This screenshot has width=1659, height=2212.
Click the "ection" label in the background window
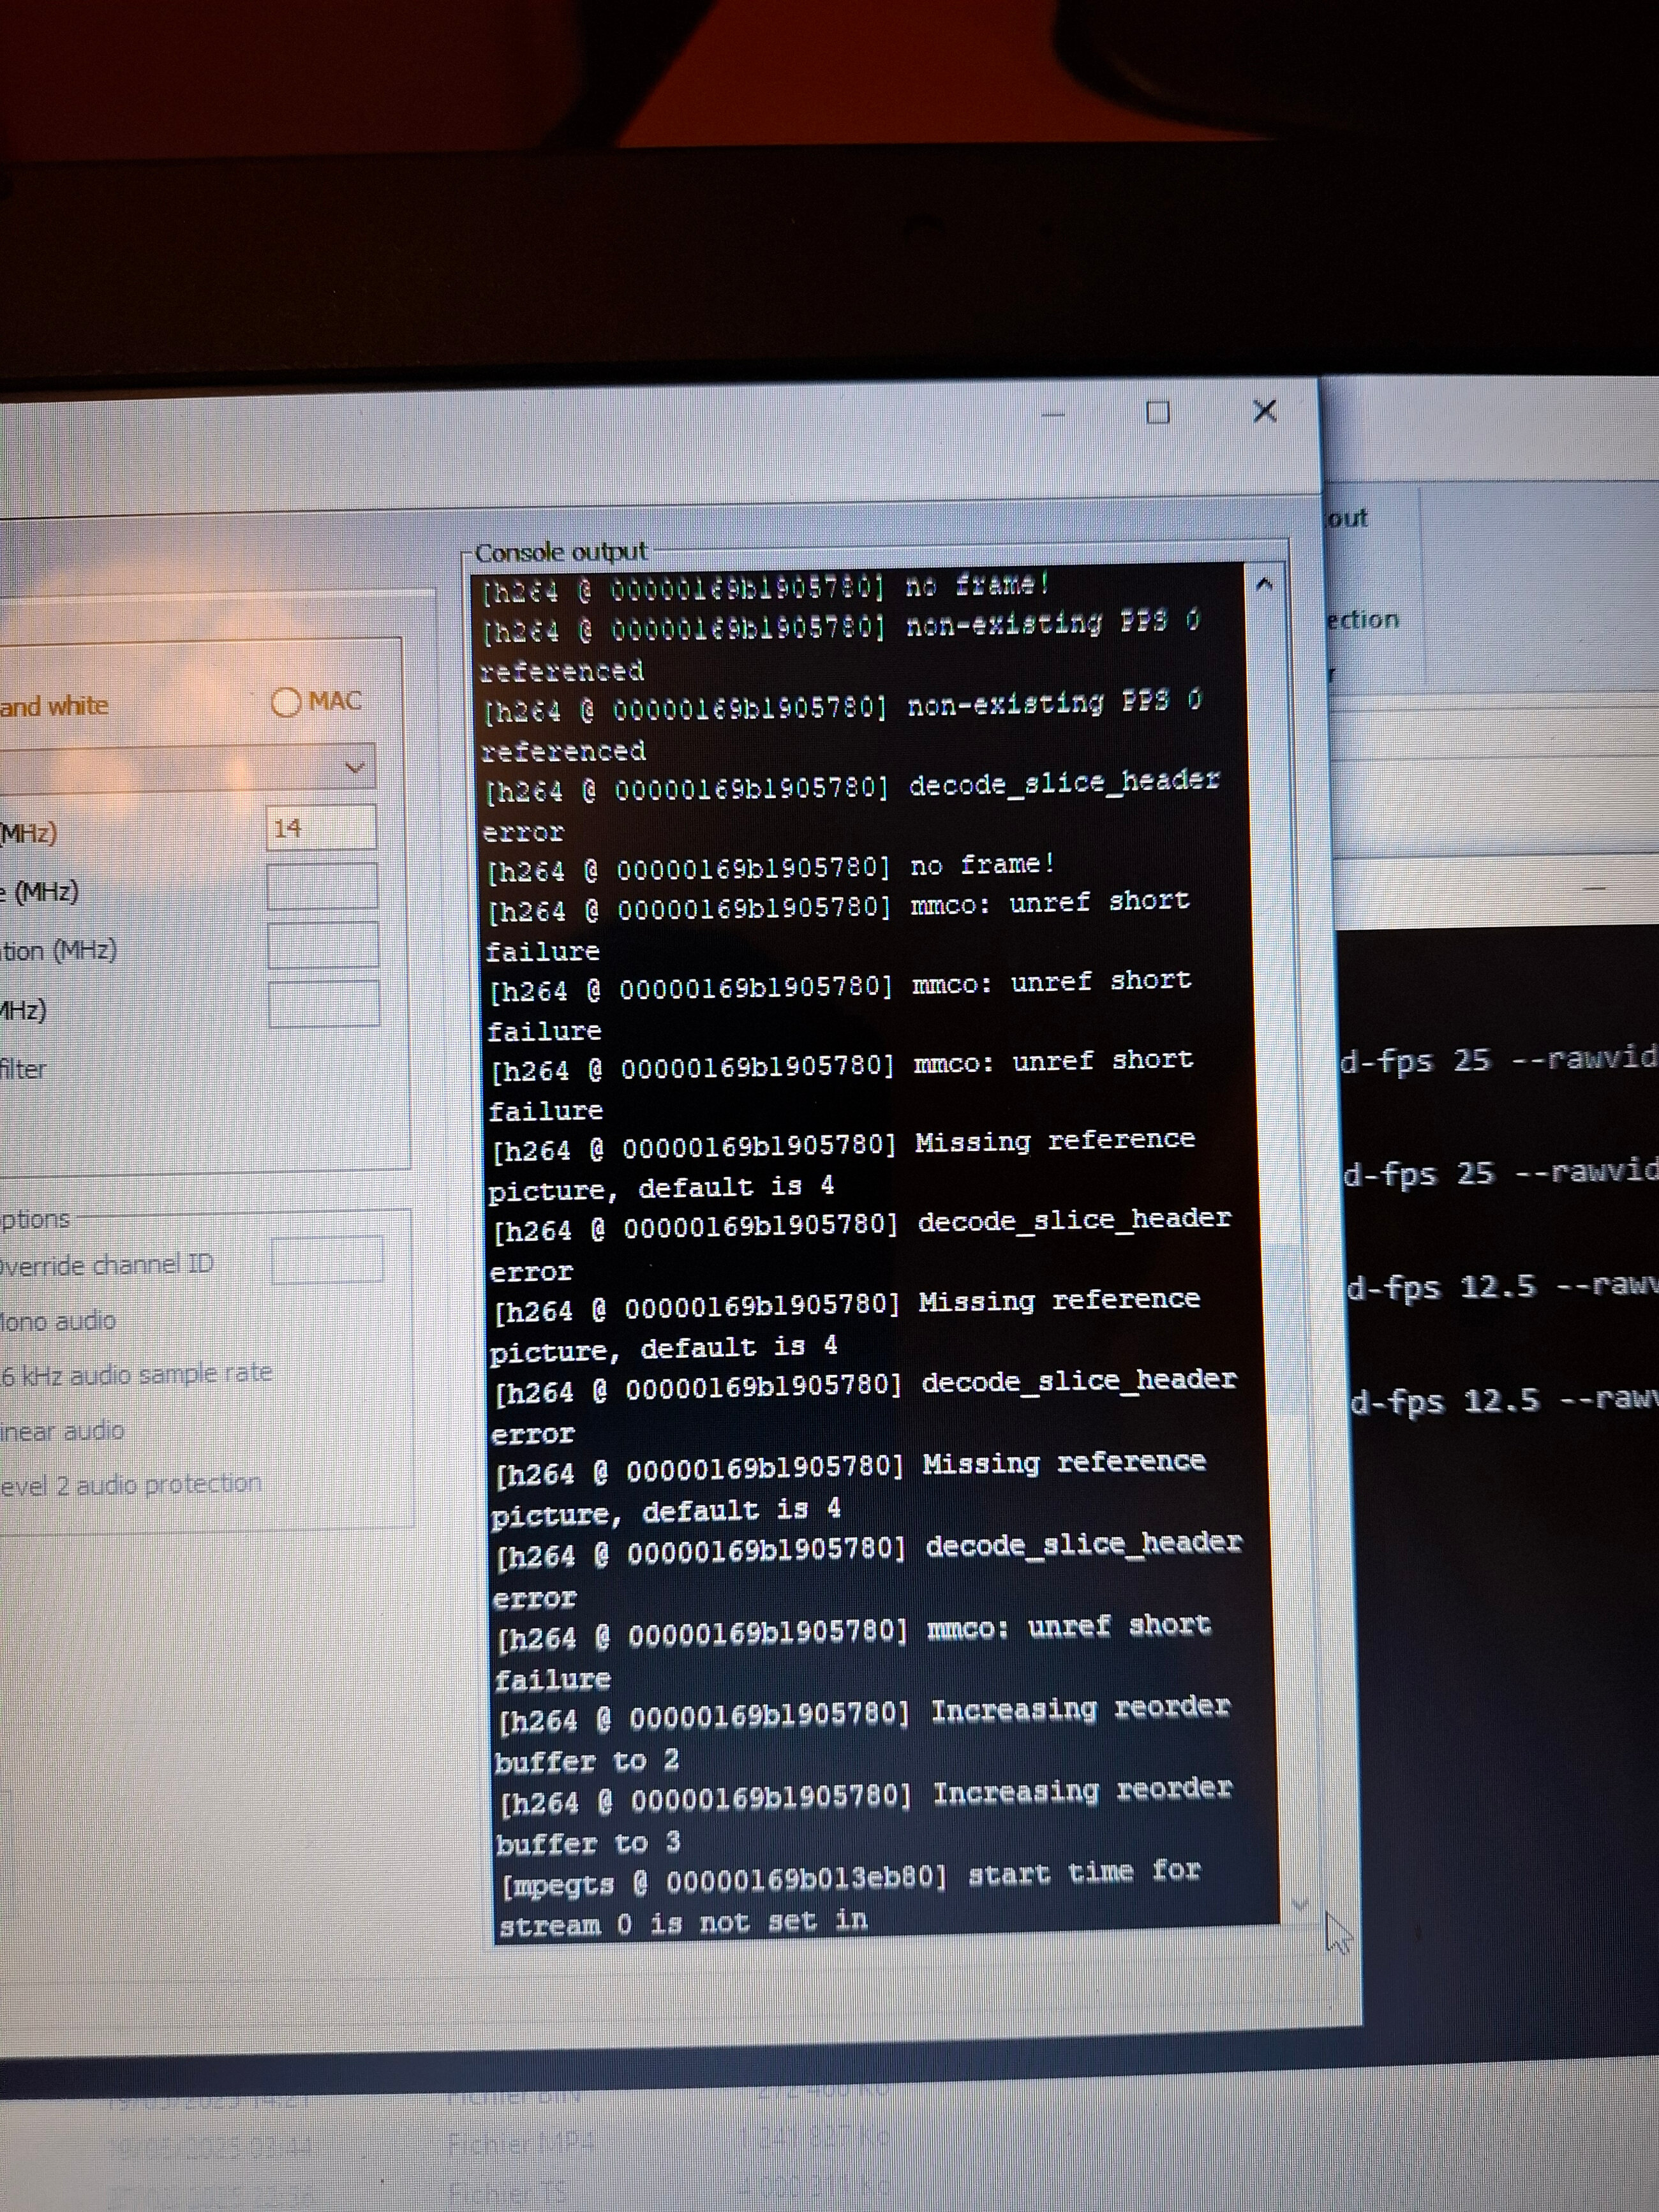click(1362, 620)
